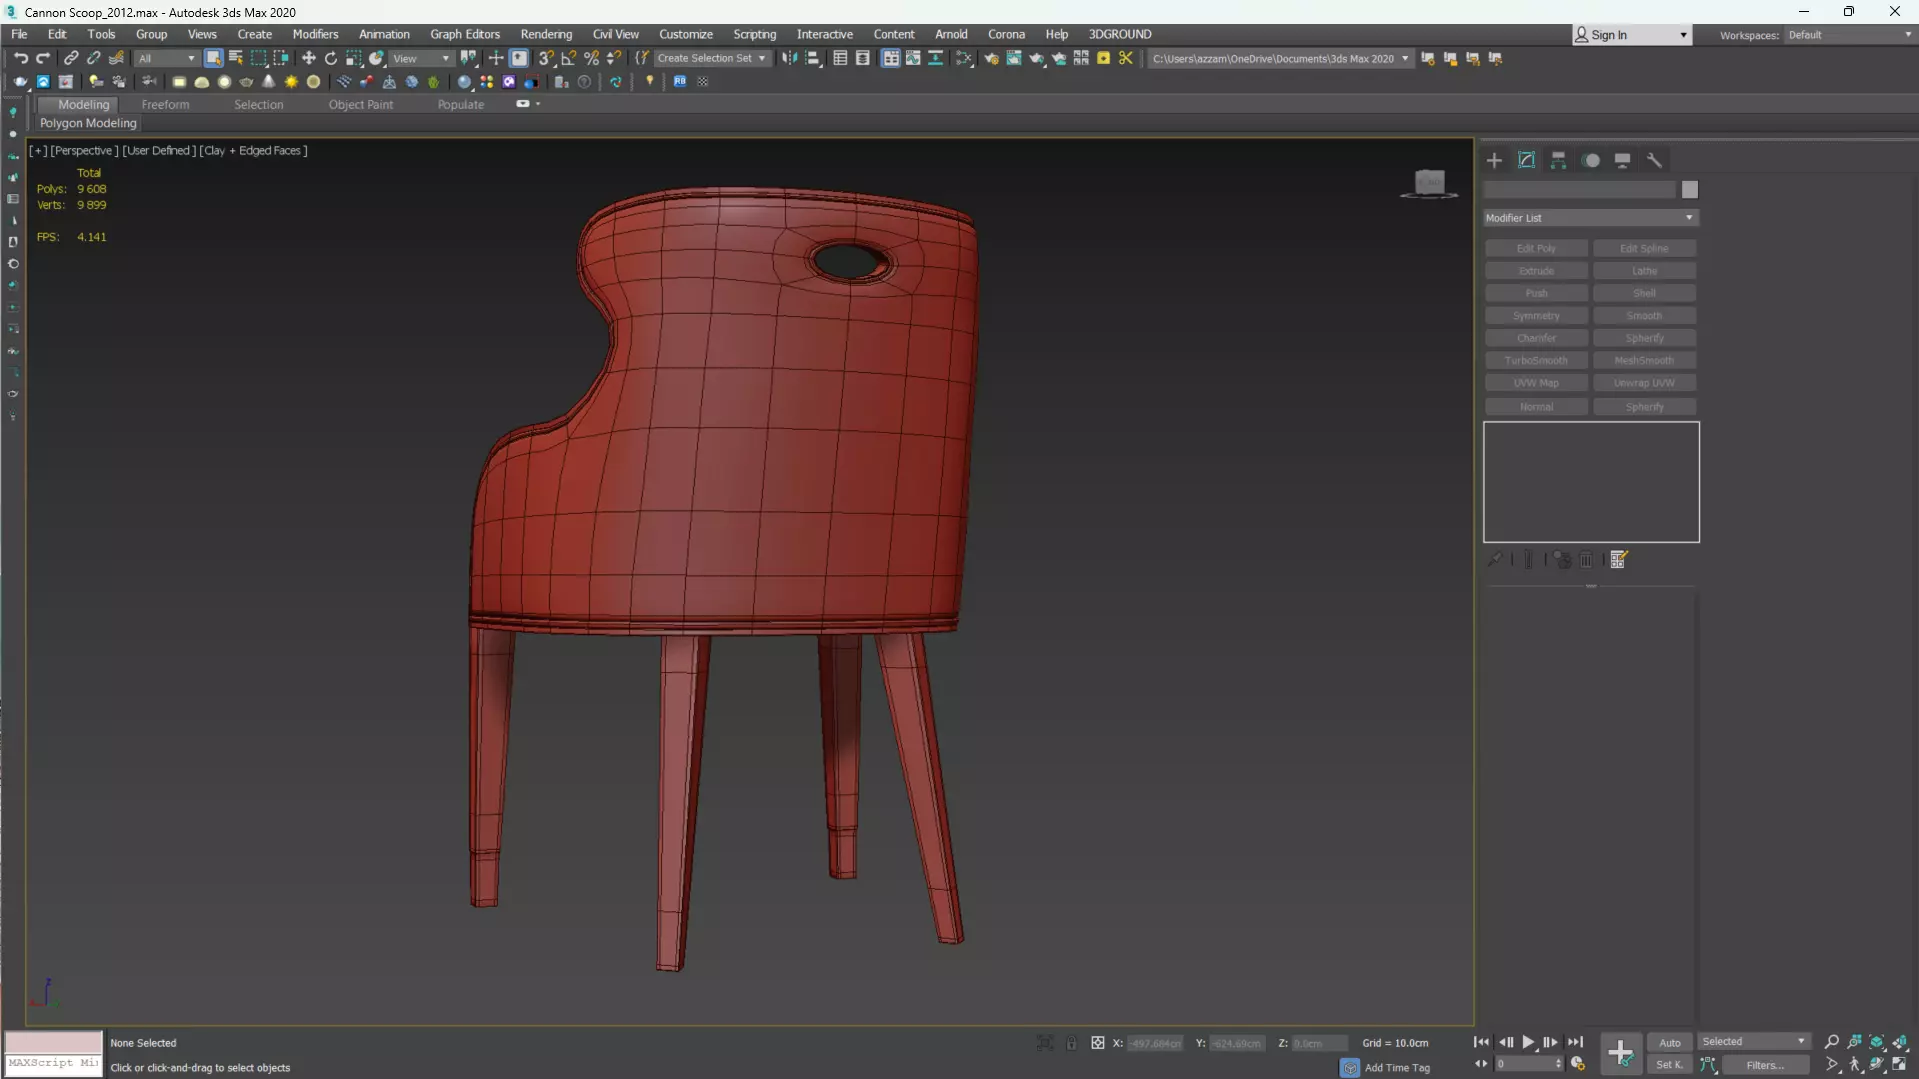
Task: Open the Corona menu
Action: coord(1006,34)
